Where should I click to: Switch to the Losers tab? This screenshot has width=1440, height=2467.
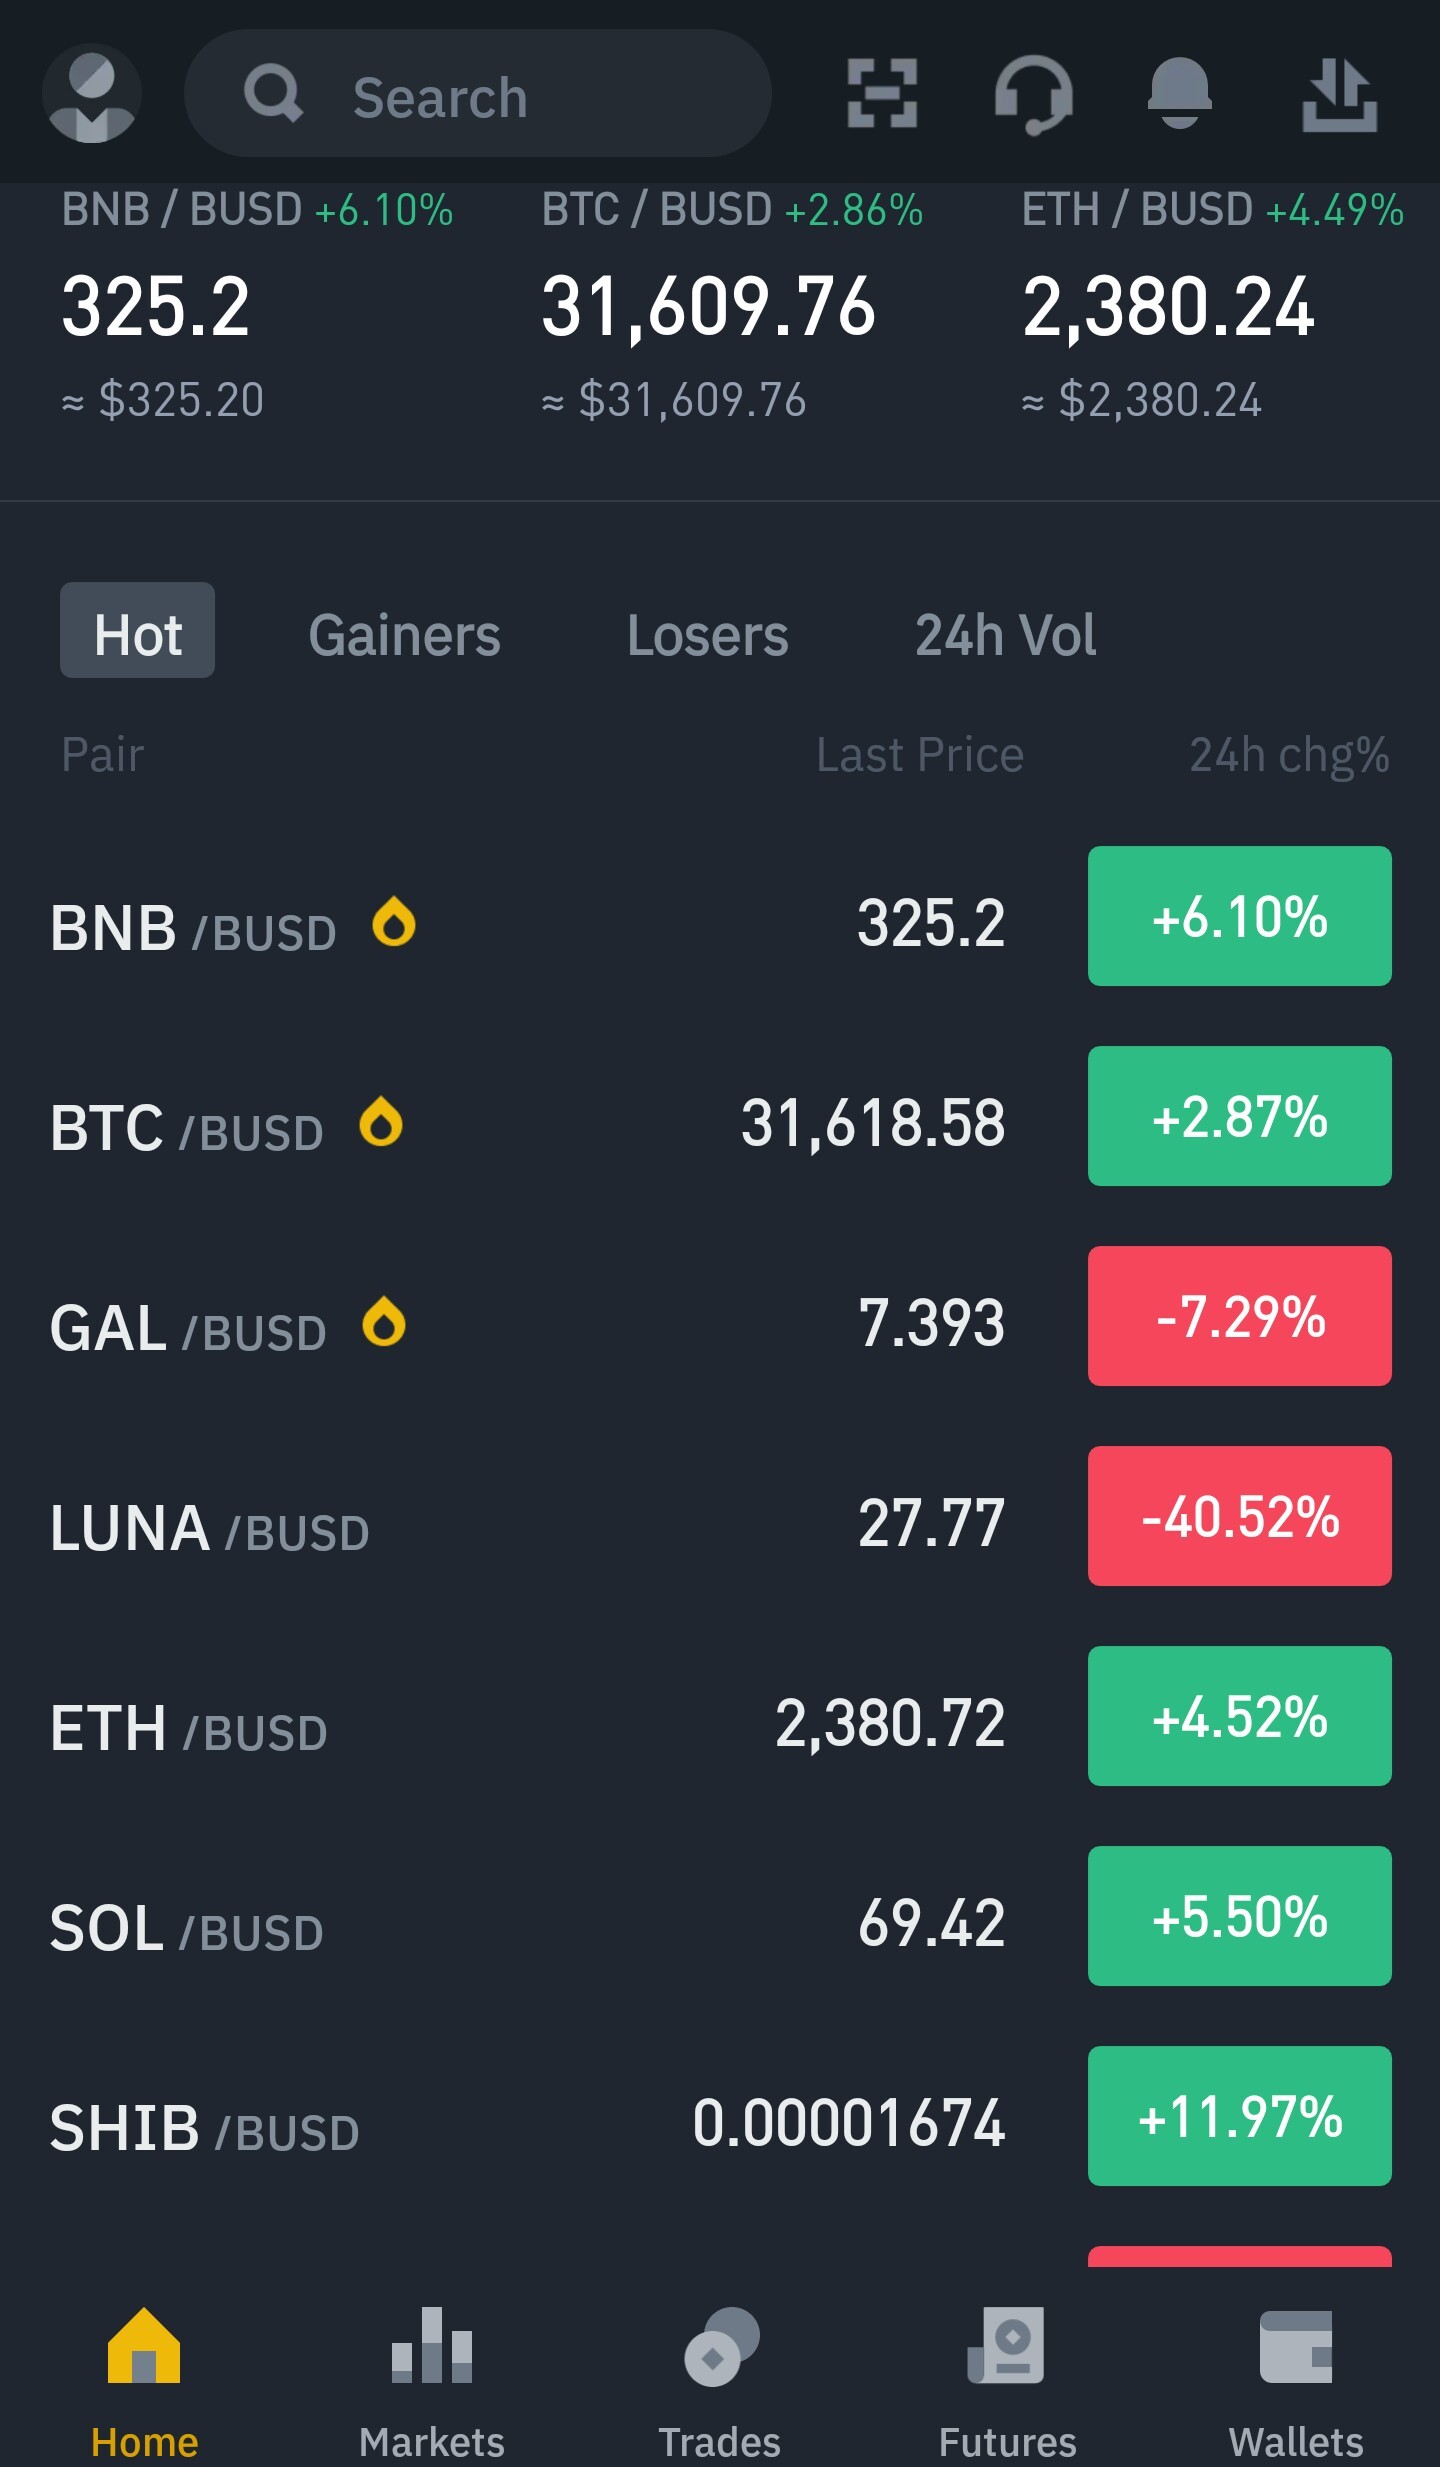tap(708, 635)
